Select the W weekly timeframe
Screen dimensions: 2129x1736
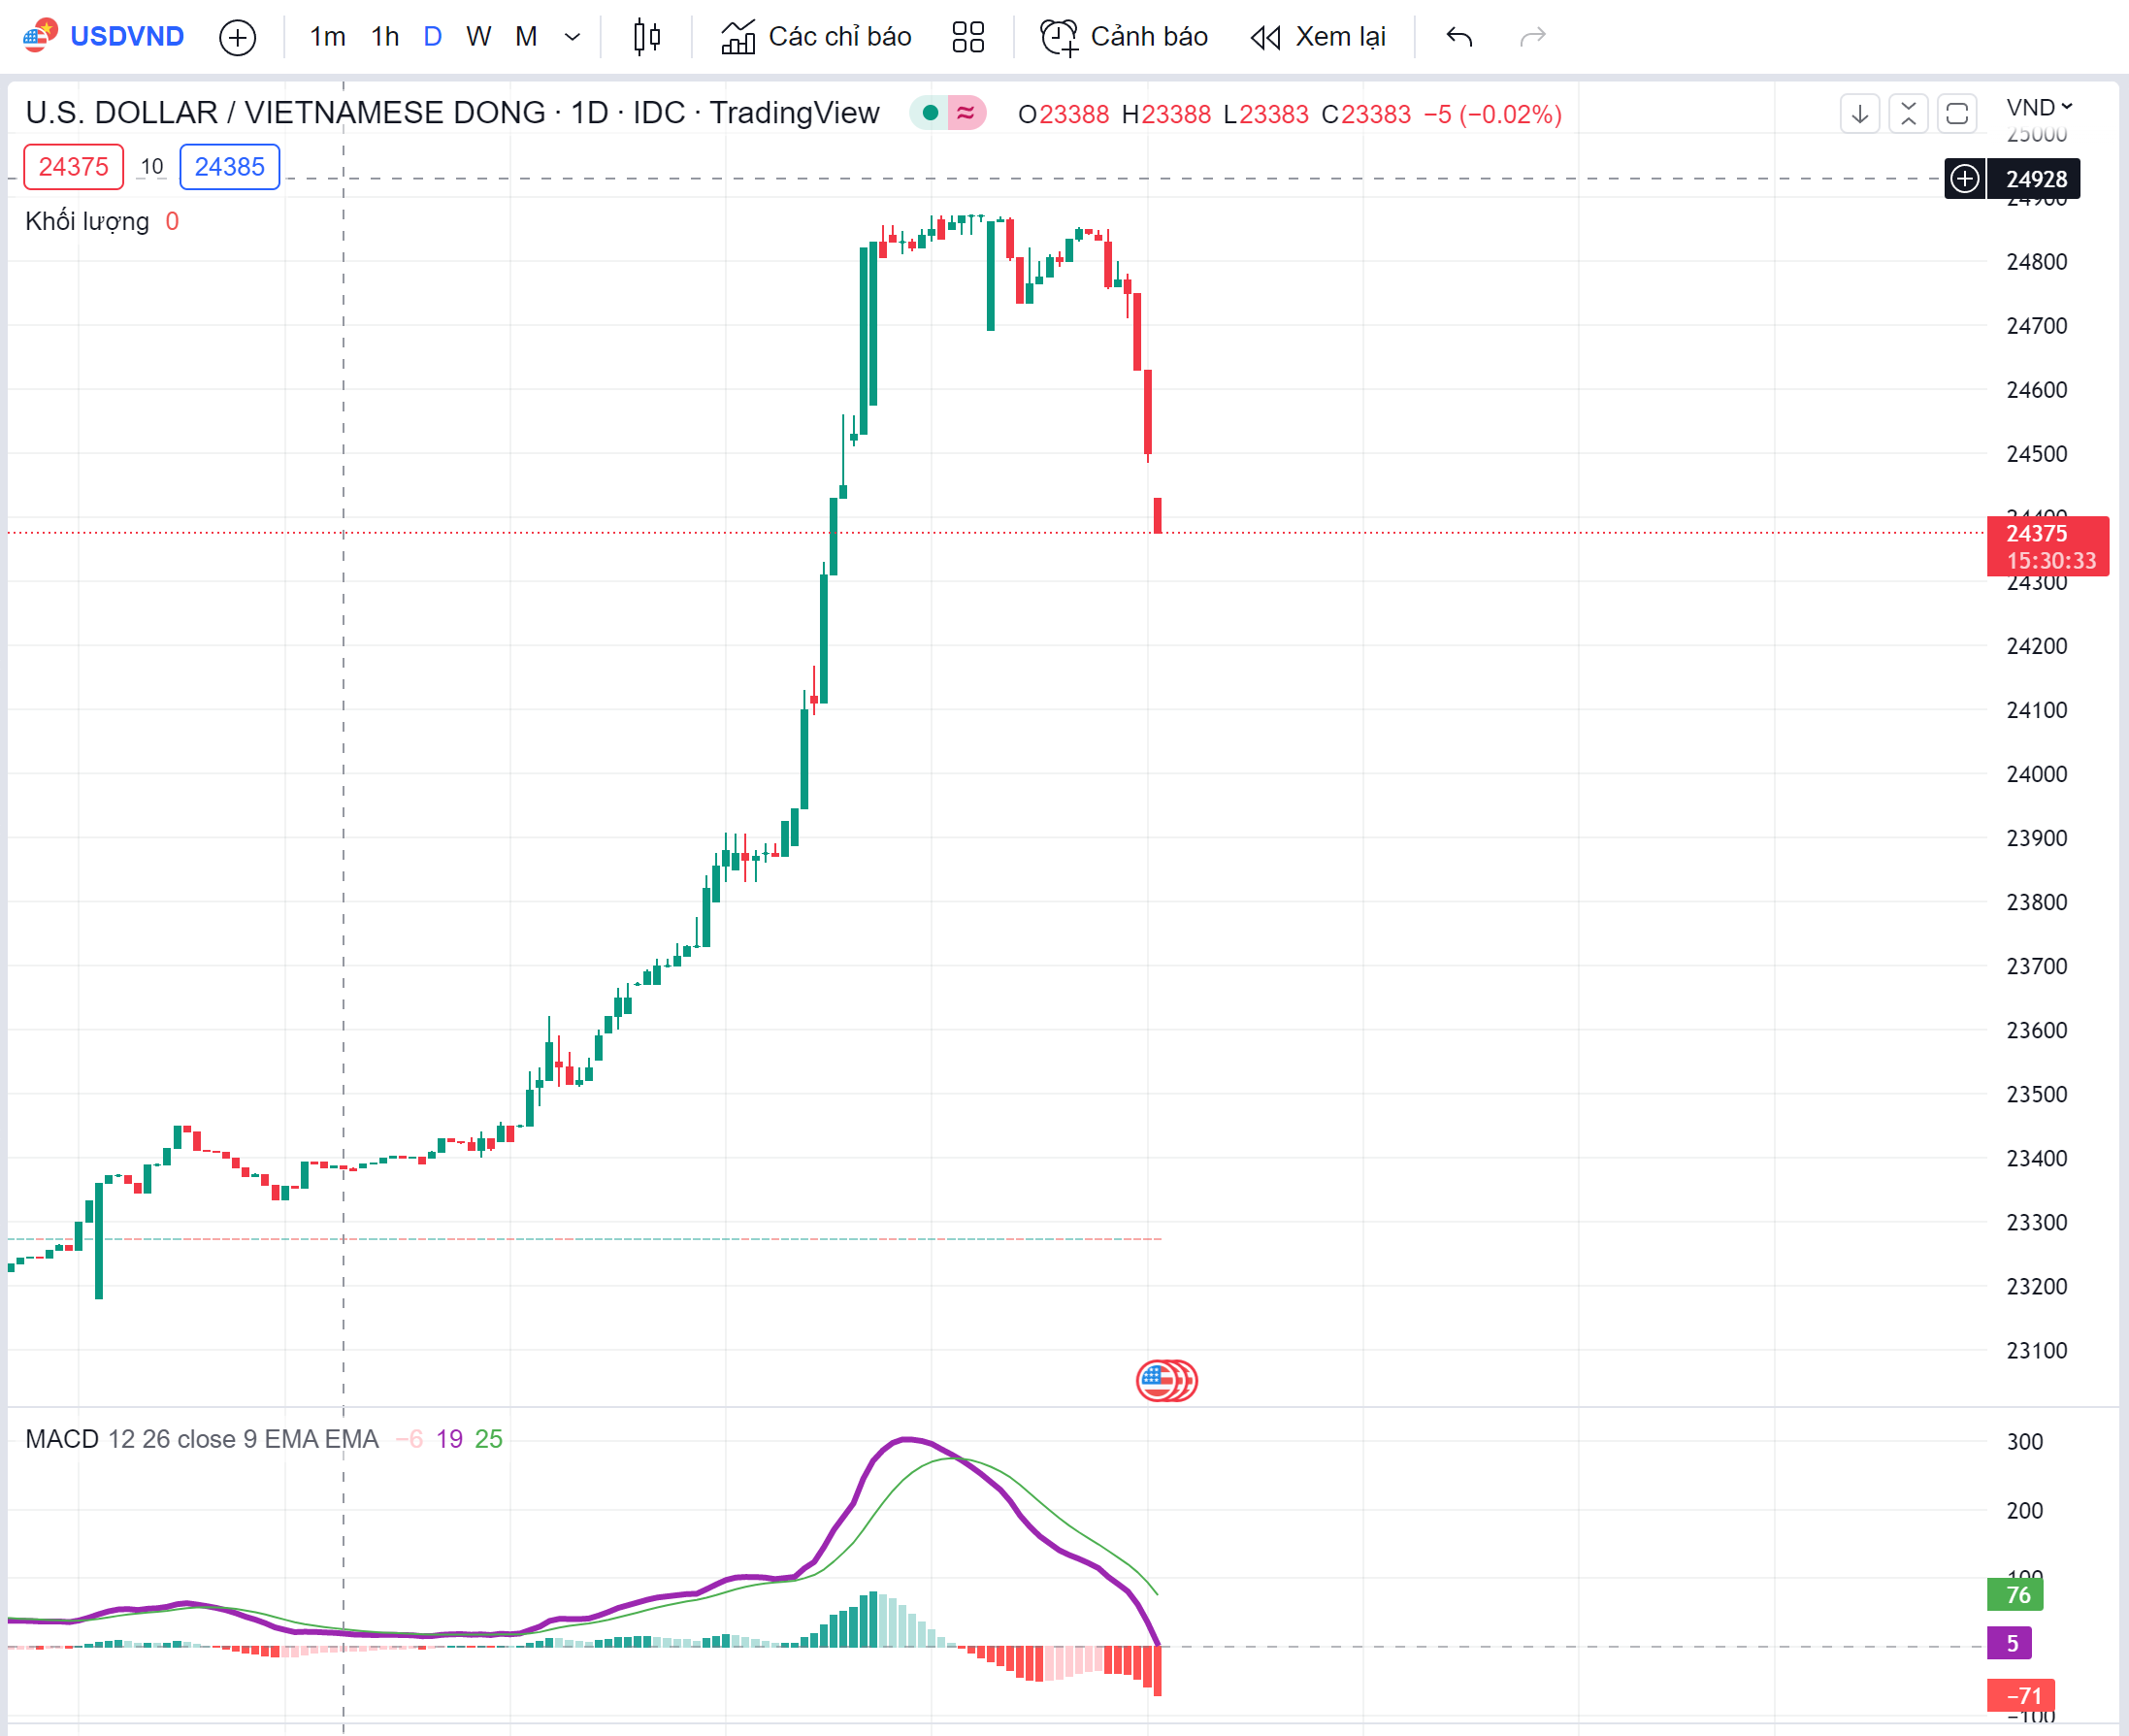(478, 38)
